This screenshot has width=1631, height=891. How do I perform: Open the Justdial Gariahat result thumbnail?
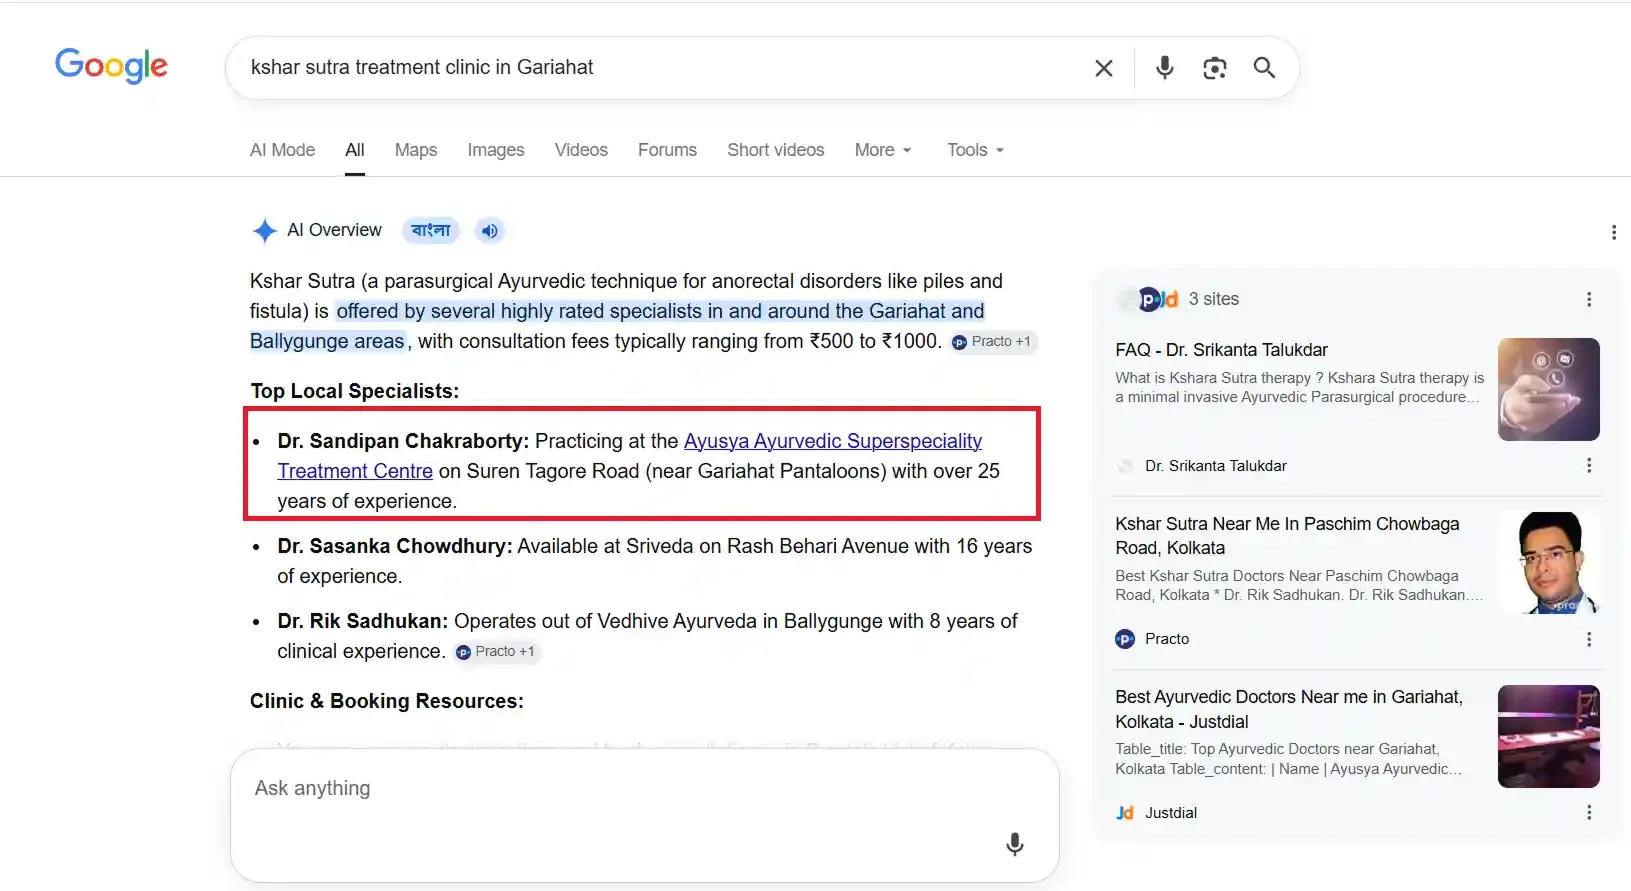[x=1548, y=737]
